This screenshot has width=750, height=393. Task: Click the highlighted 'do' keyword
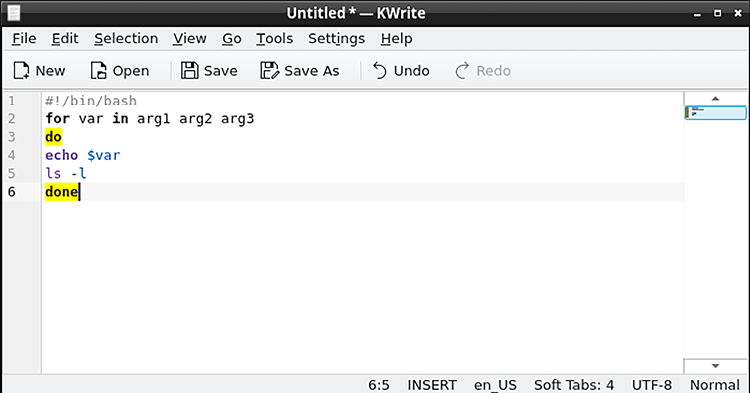[x=53, y=137]
